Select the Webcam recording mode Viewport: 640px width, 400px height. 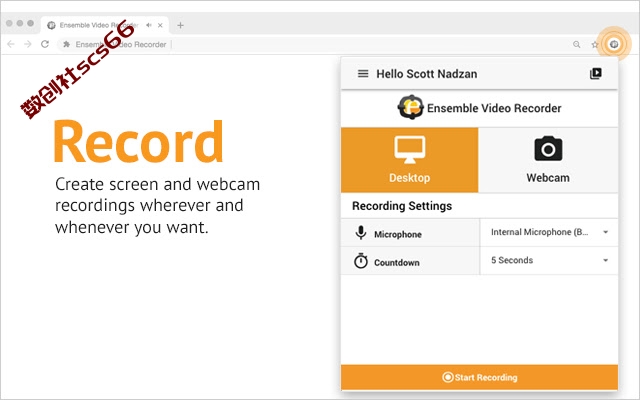548,160
